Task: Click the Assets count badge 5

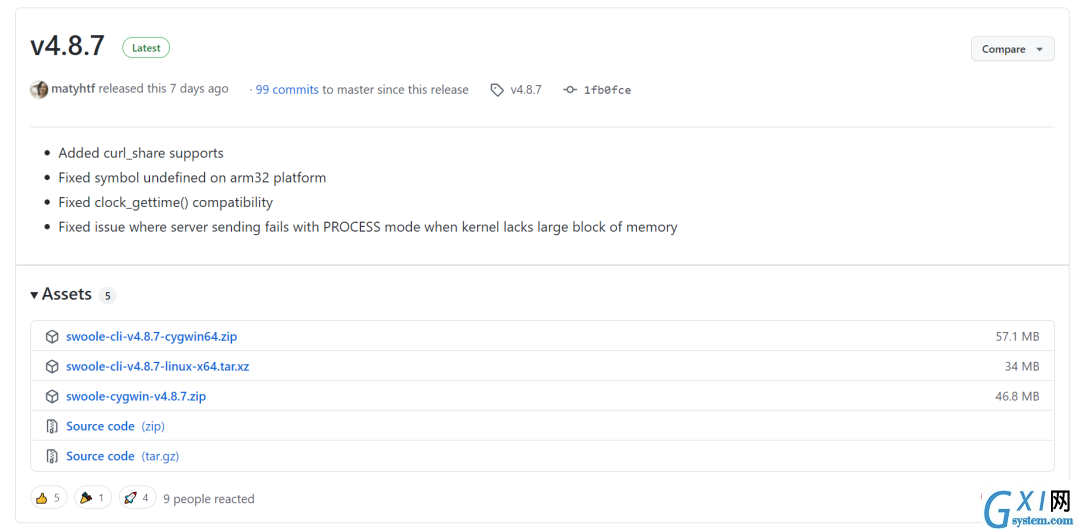Action: [107, 295]
